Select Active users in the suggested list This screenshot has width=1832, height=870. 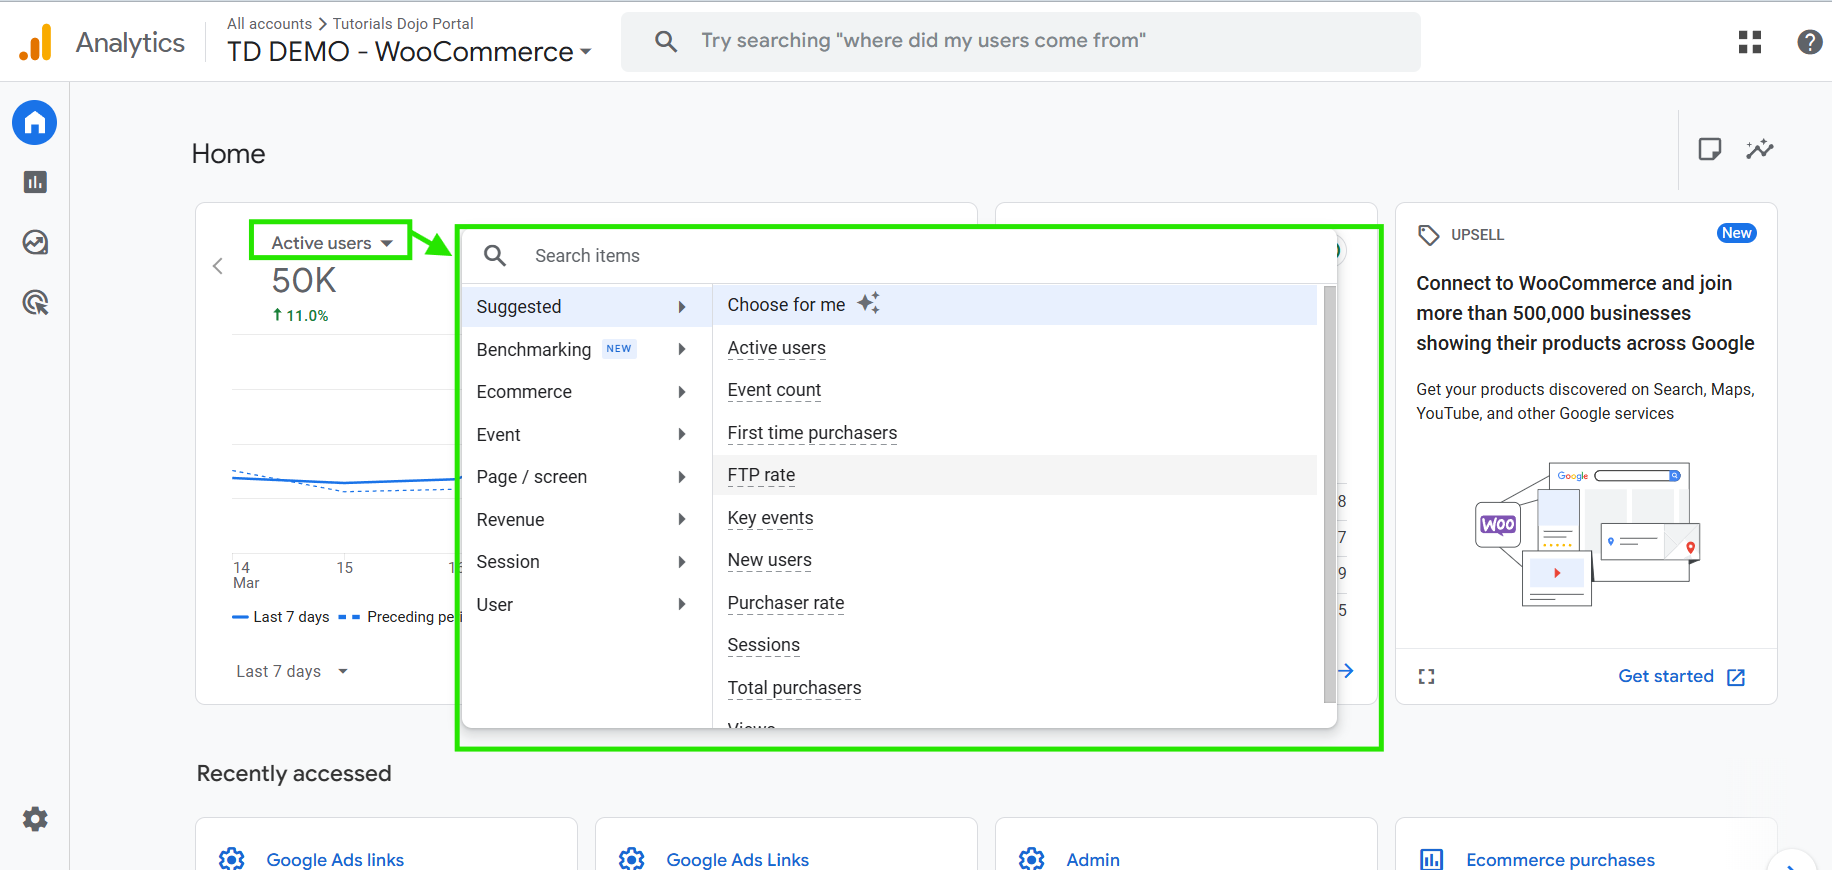coord(777,348)
